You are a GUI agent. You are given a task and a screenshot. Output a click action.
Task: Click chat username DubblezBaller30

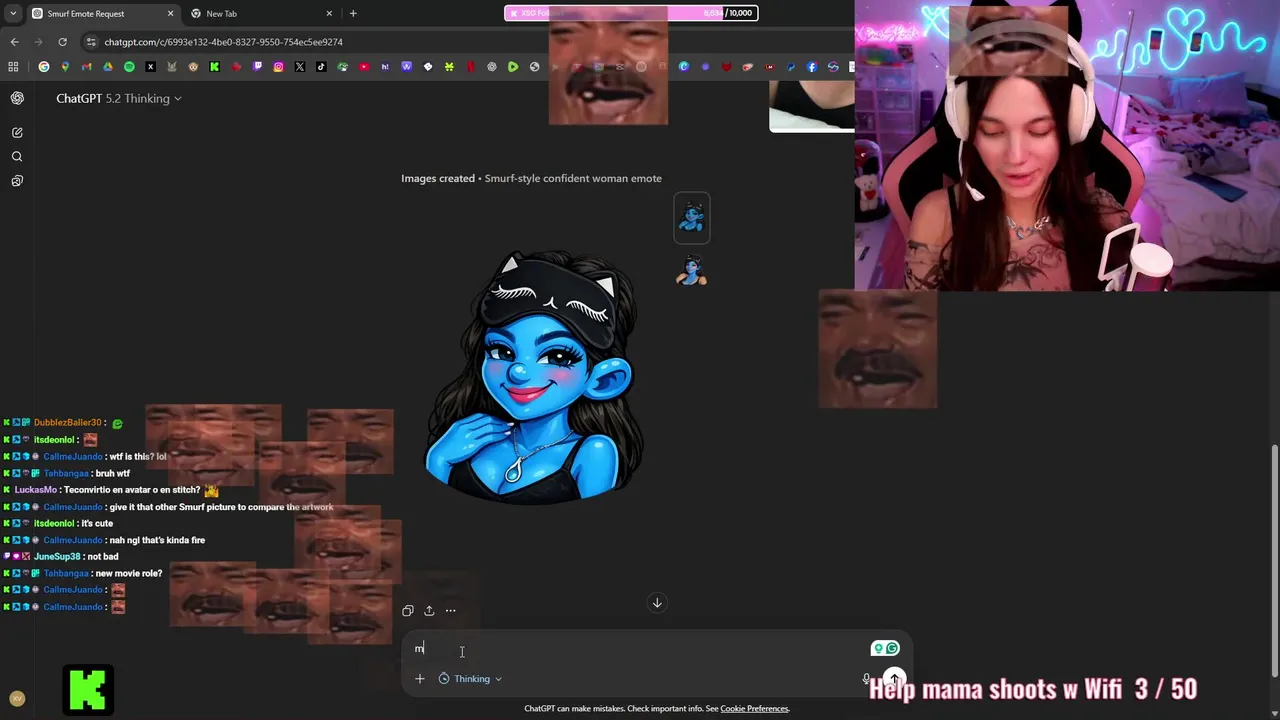(68, 423)
